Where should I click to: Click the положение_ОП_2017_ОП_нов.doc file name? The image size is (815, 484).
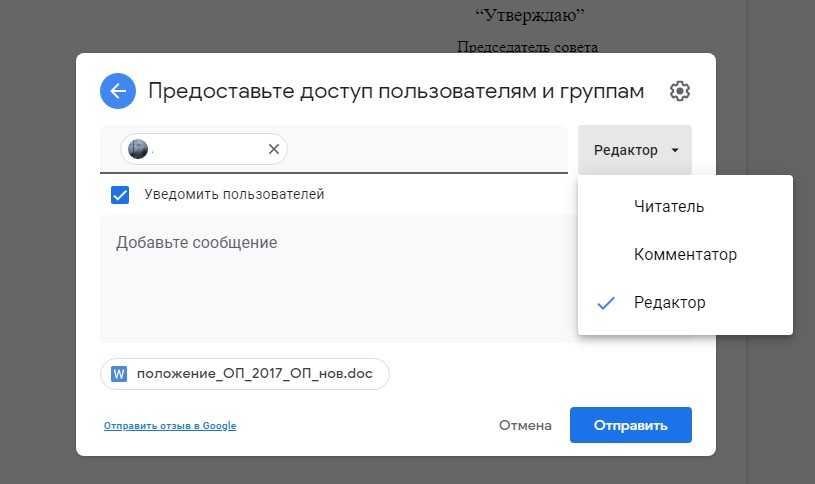[254, 374]
